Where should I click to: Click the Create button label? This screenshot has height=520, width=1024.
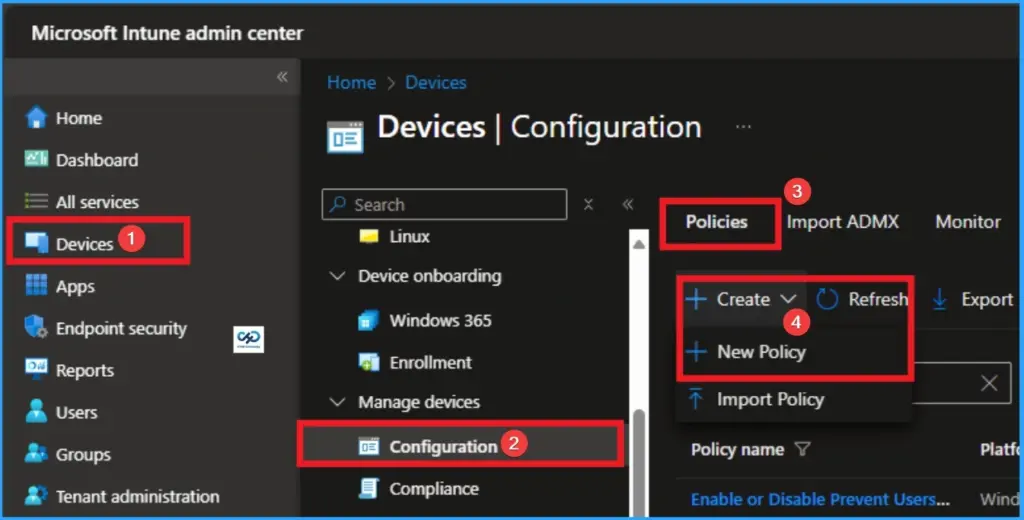[743, 299]
